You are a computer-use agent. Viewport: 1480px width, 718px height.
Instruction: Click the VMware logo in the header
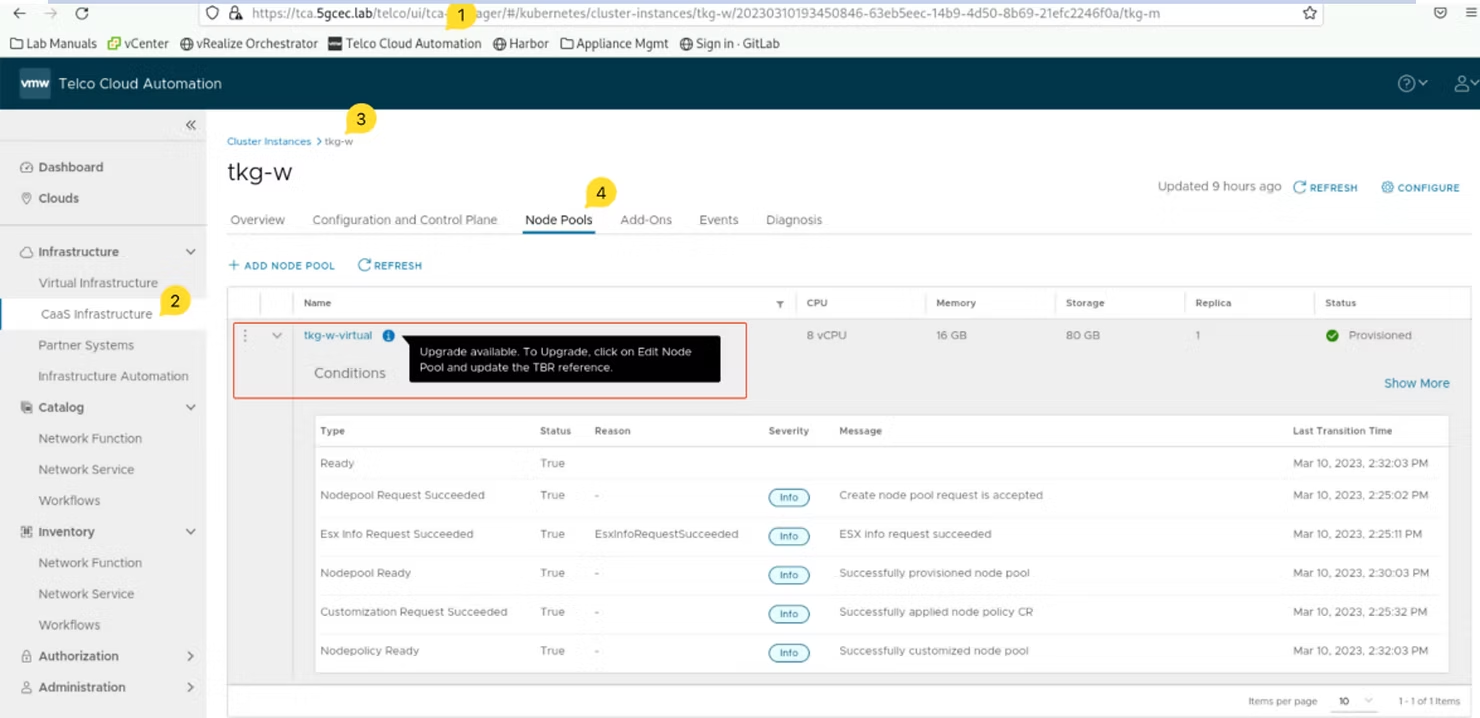coord(34,83)
